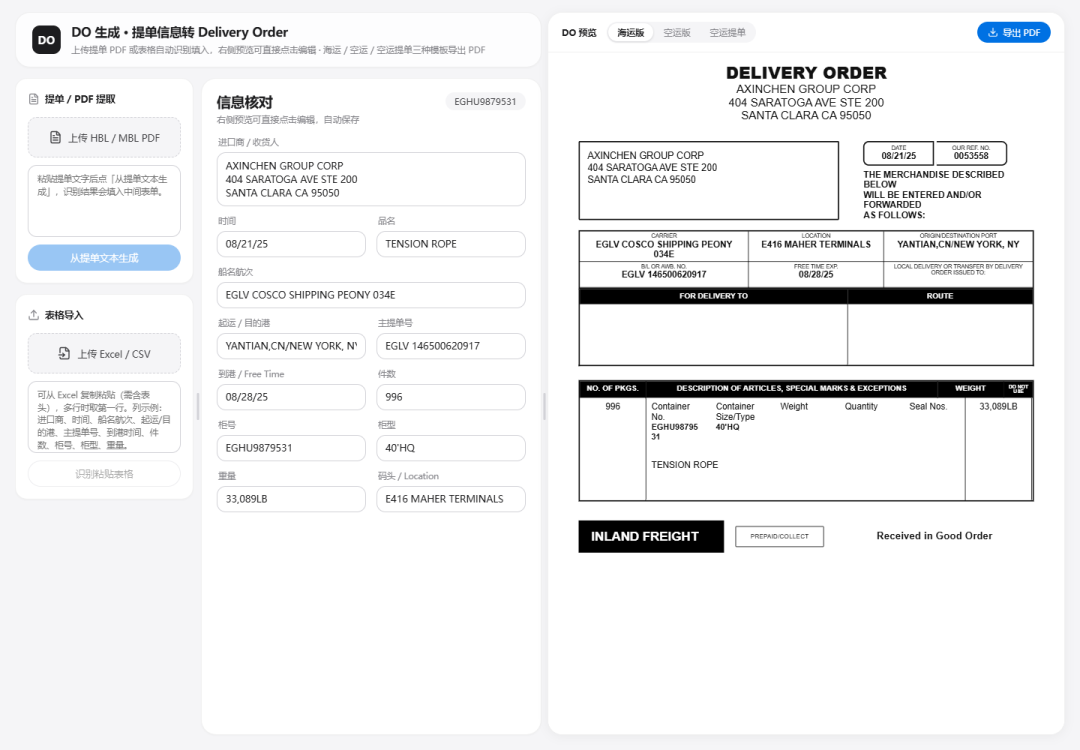Viewport: 1080px width, 750px height.
Task: Select the 海运版 tab
Action: [630, 32]
